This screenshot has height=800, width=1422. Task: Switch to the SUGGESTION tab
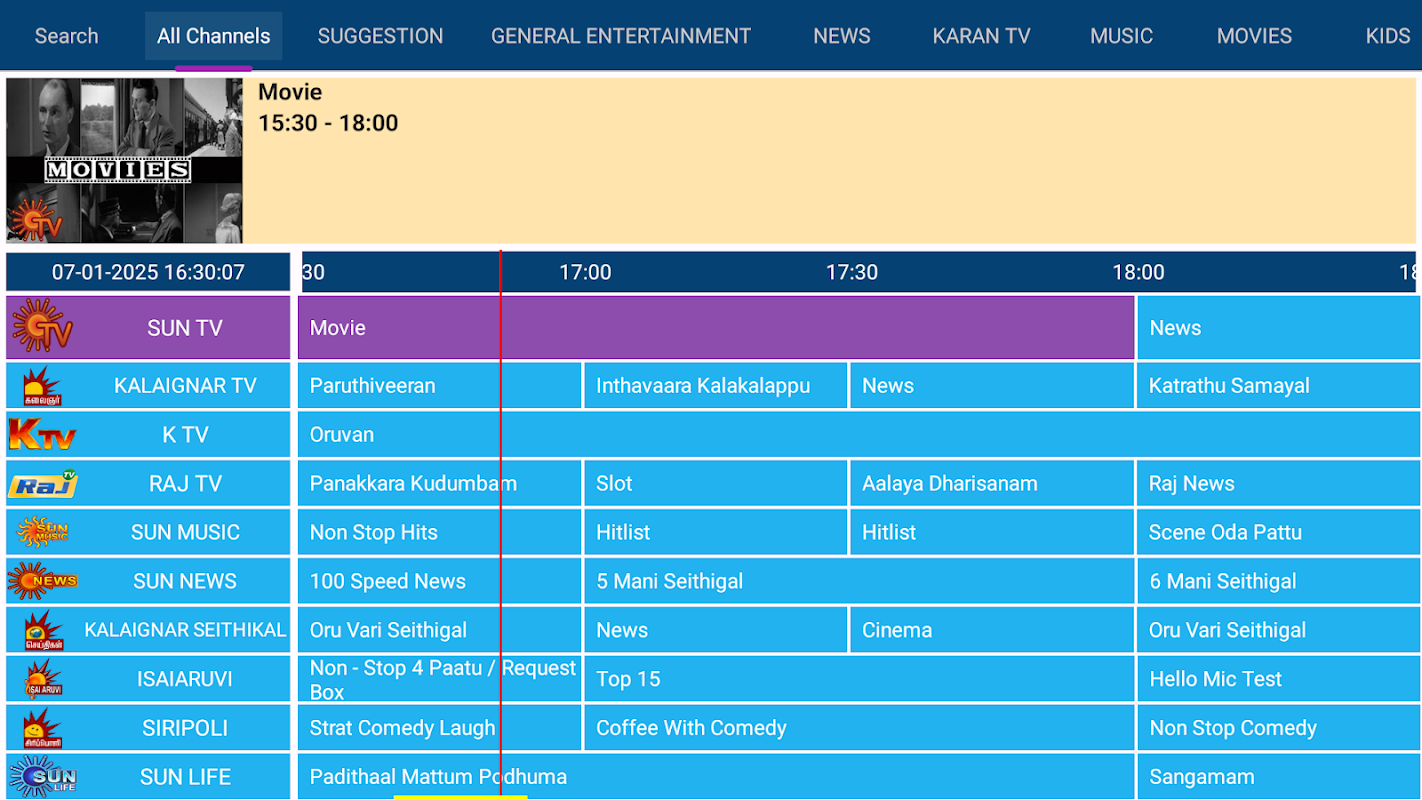pyautogui.click(x=380, y=36)
